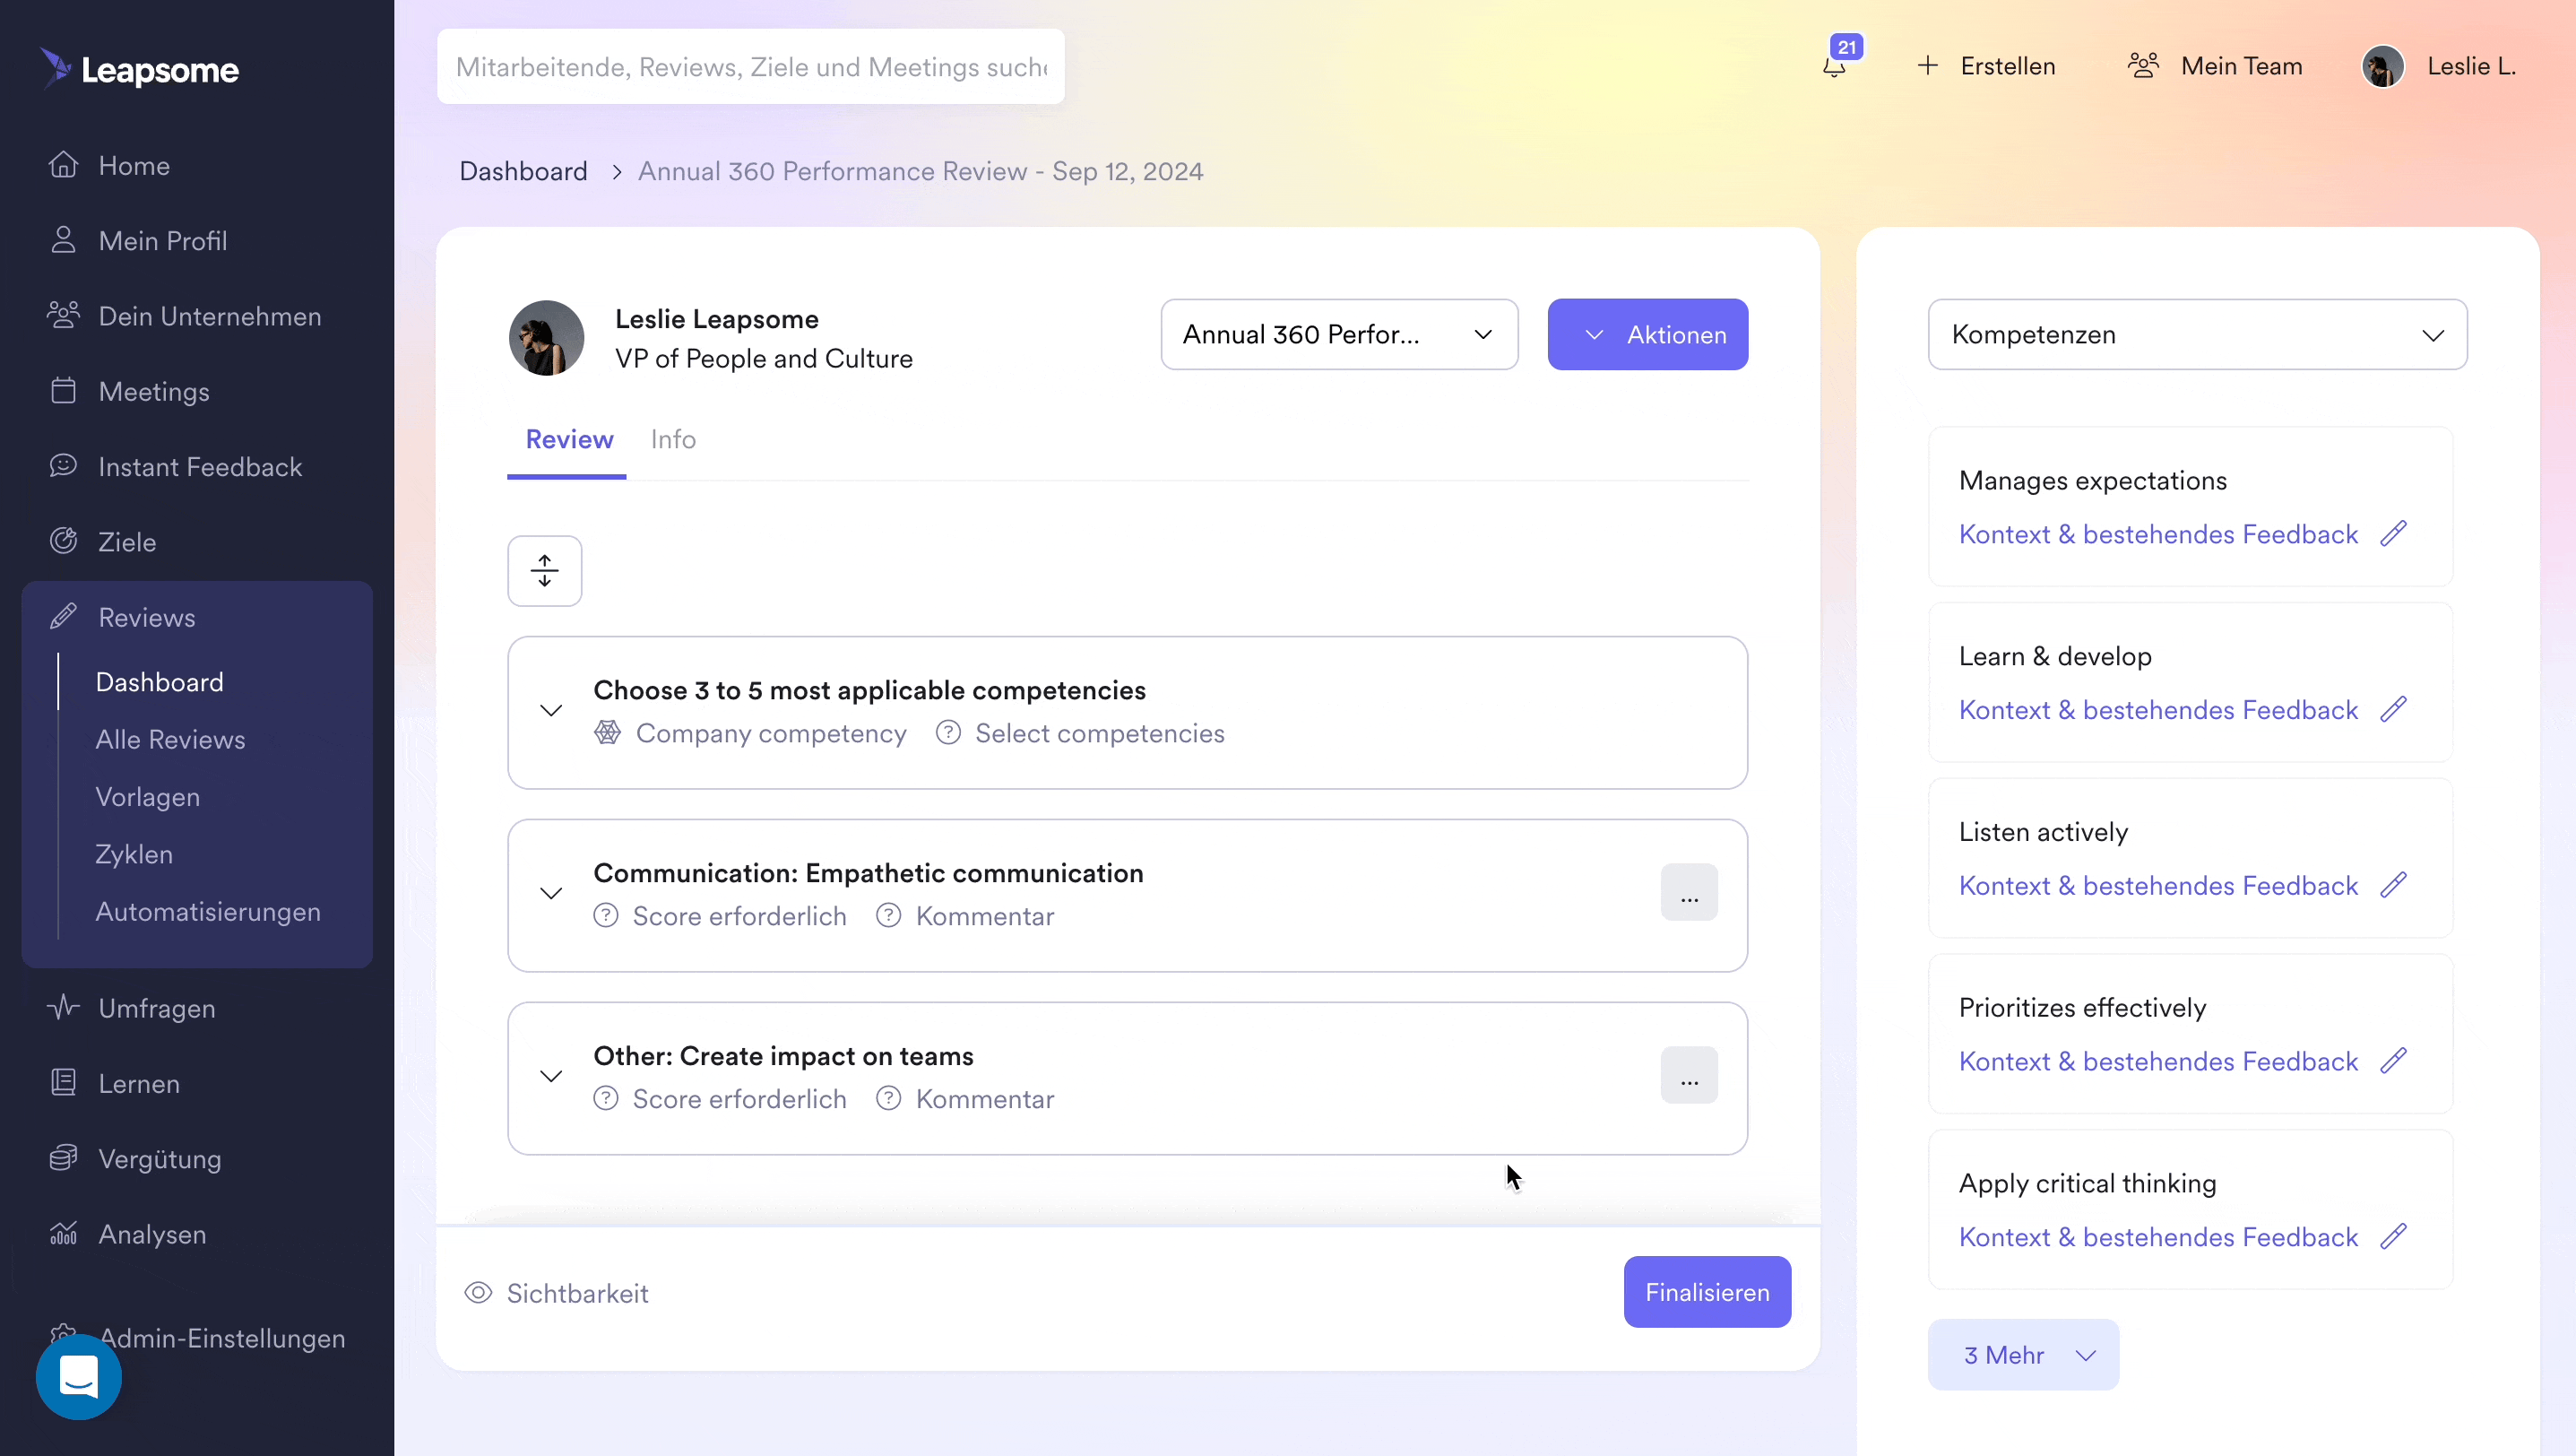The image size is (2576, 1456).
Task: Click help icon beside Select competencies
Action: (948, 733)
